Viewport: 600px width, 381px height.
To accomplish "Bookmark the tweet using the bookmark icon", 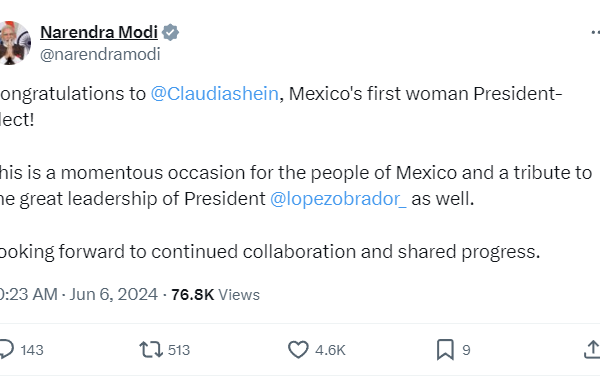I will pyautogui.click(x=445, y=350).
